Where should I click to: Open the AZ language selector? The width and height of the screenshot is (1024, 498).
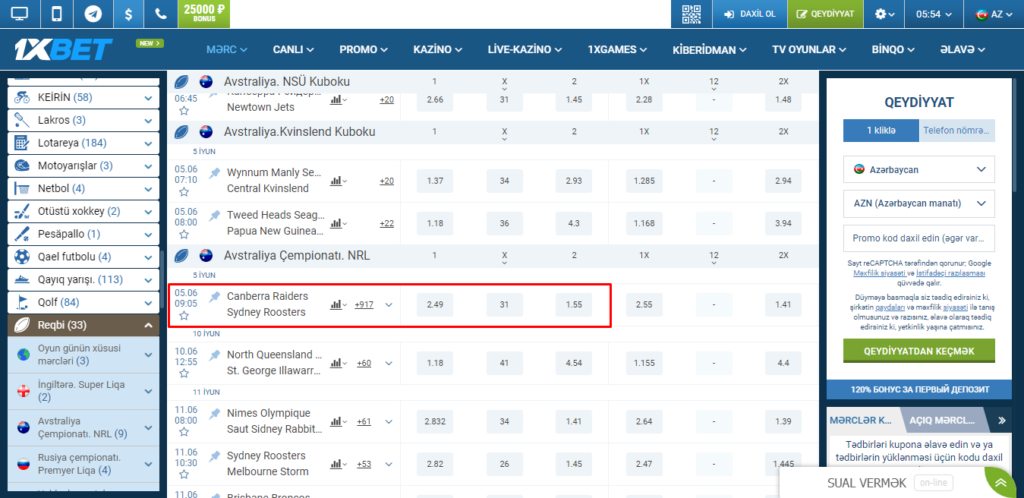point(993,14)
